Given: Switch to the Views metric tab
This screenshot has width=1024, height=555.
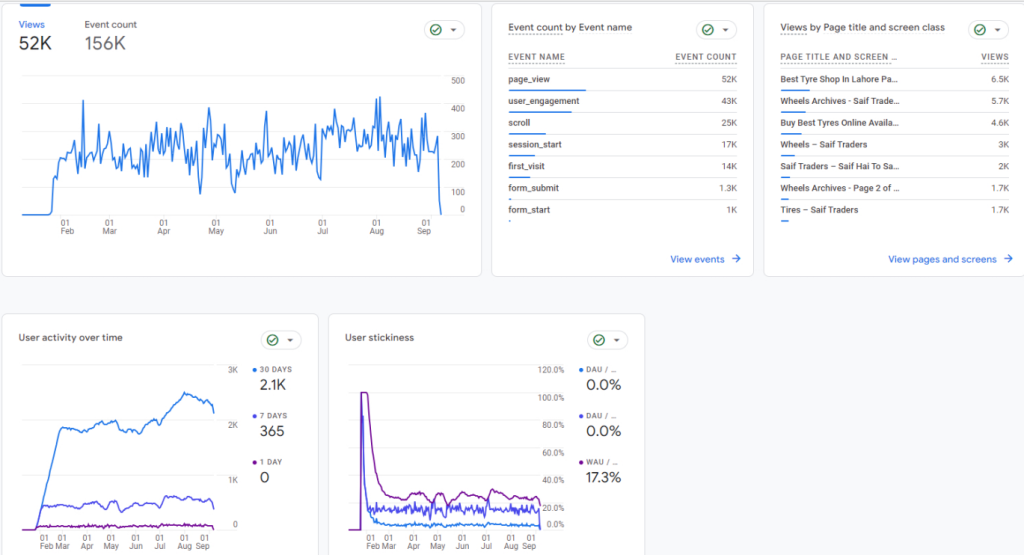Looking at the screenshot, I should (32, 35).
